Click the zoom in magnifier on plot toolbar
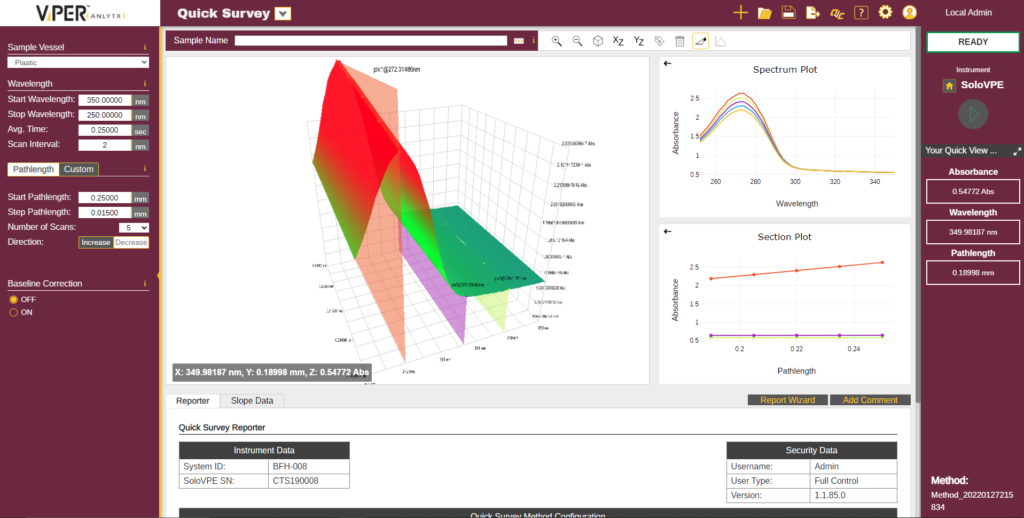 pyautogui.click(x=557, y=41)
